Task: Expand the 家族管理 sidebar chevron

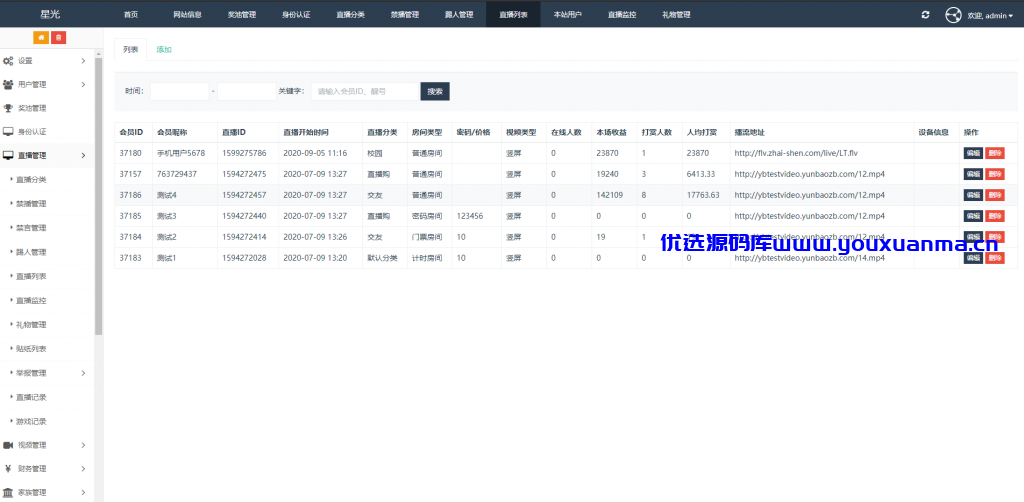Action: click(x=83, y=492)
